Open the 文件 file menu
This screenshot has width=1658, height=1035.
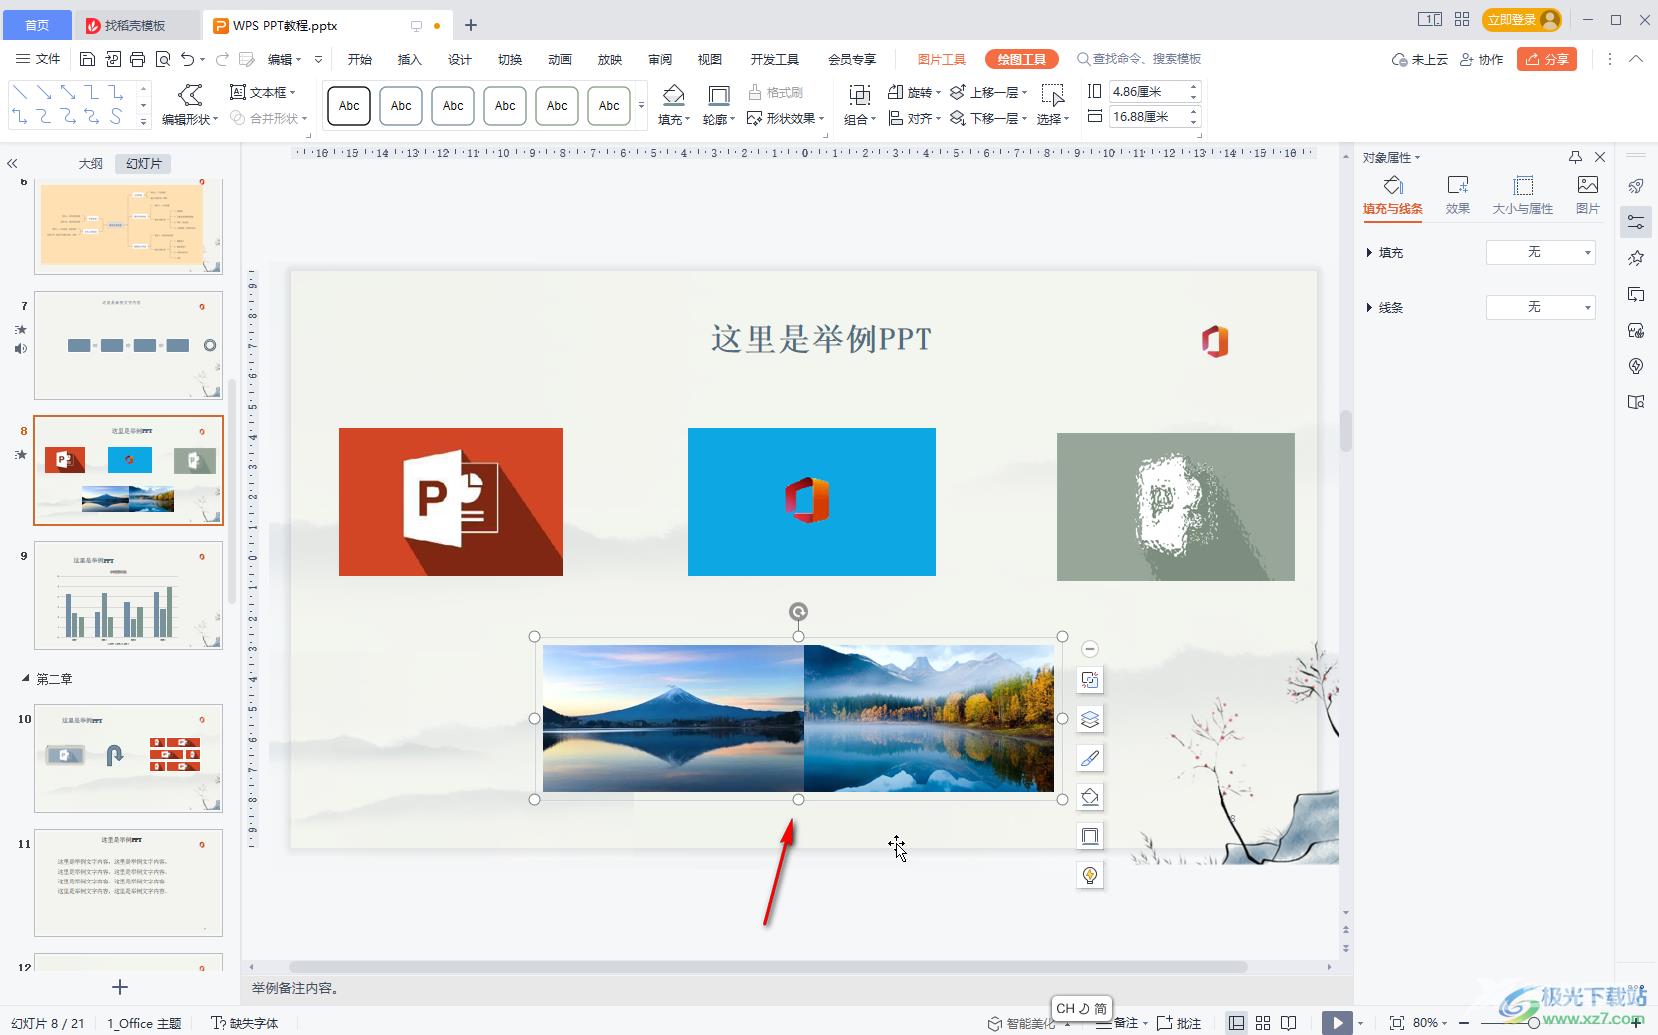click(x=38, y=59)
